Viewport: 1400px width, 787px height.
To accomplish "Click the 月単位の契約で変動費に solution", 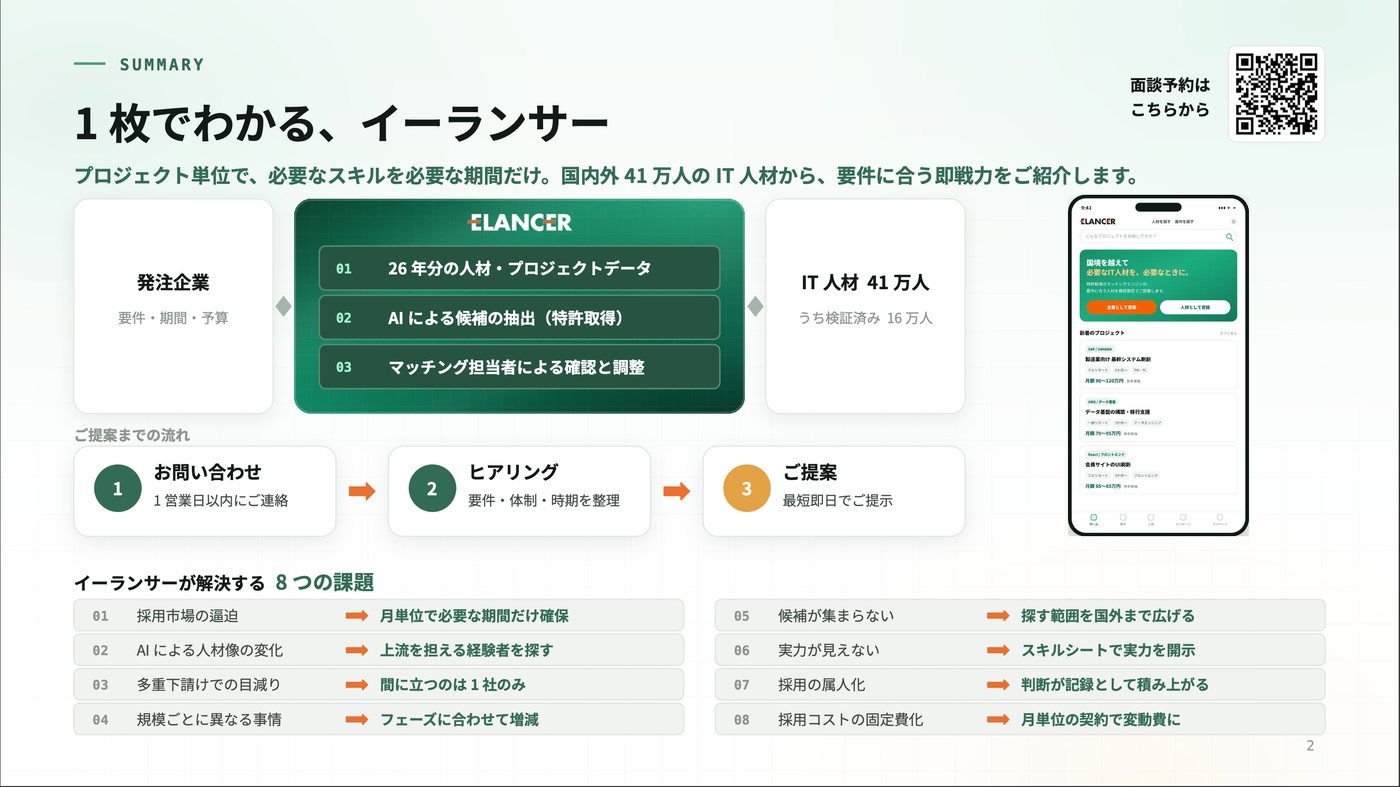I will pyautogui.click(x=1101, y=719).
